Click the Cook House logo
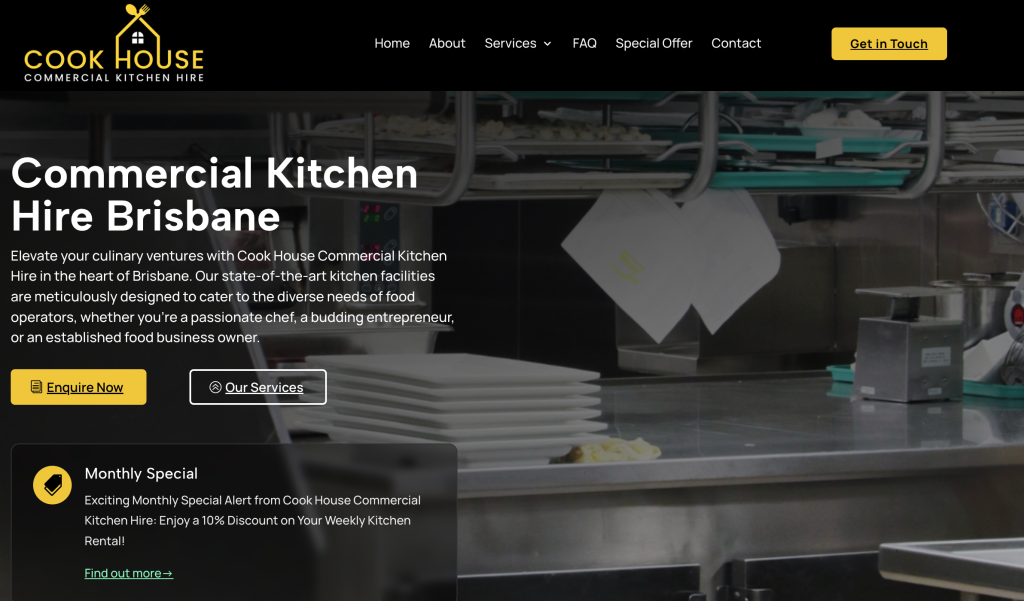Viewport: 1024px width, 601px height. [x=114, y=43]
